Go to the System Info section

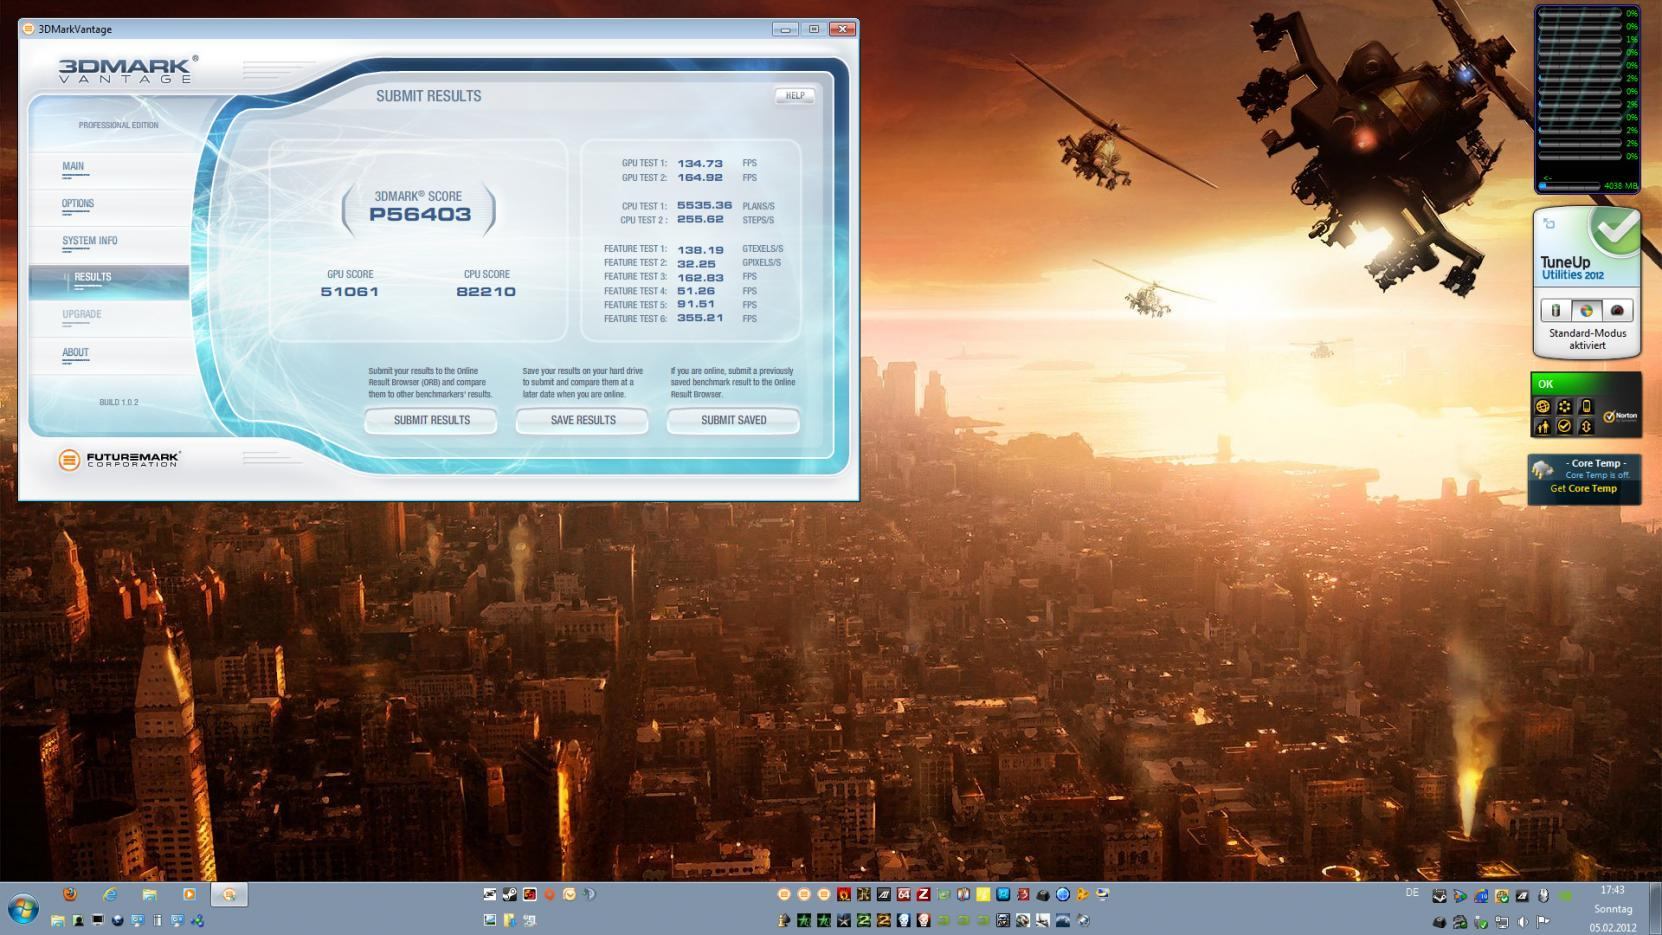[90, 241]
